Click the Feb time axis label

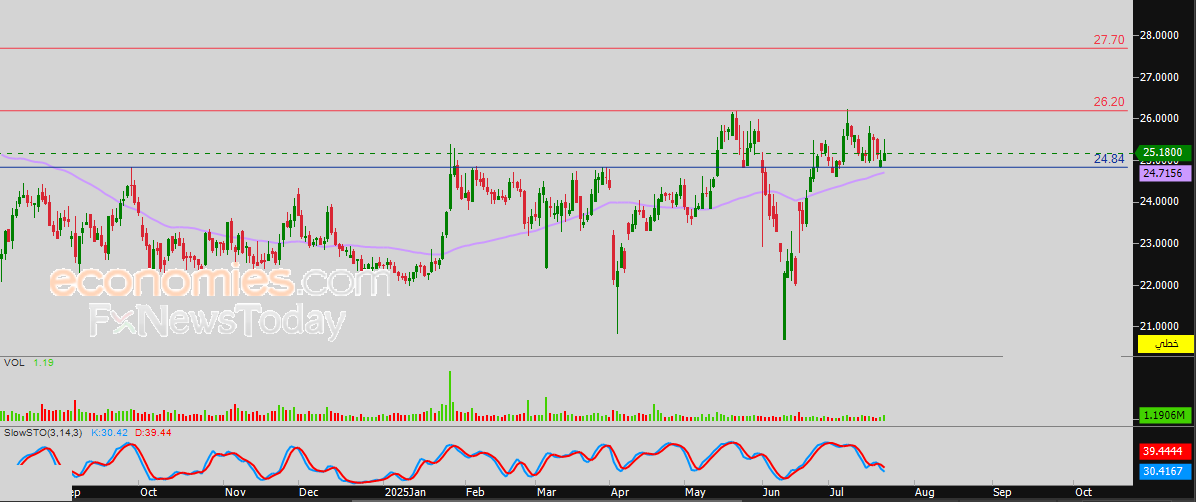pyautogui.click(x=475, y=493)
